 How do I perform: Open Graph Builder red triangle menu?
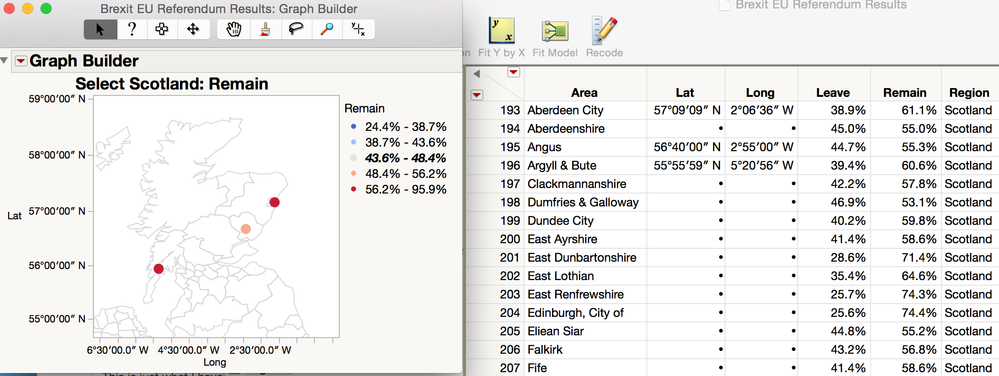click(21, 61)
